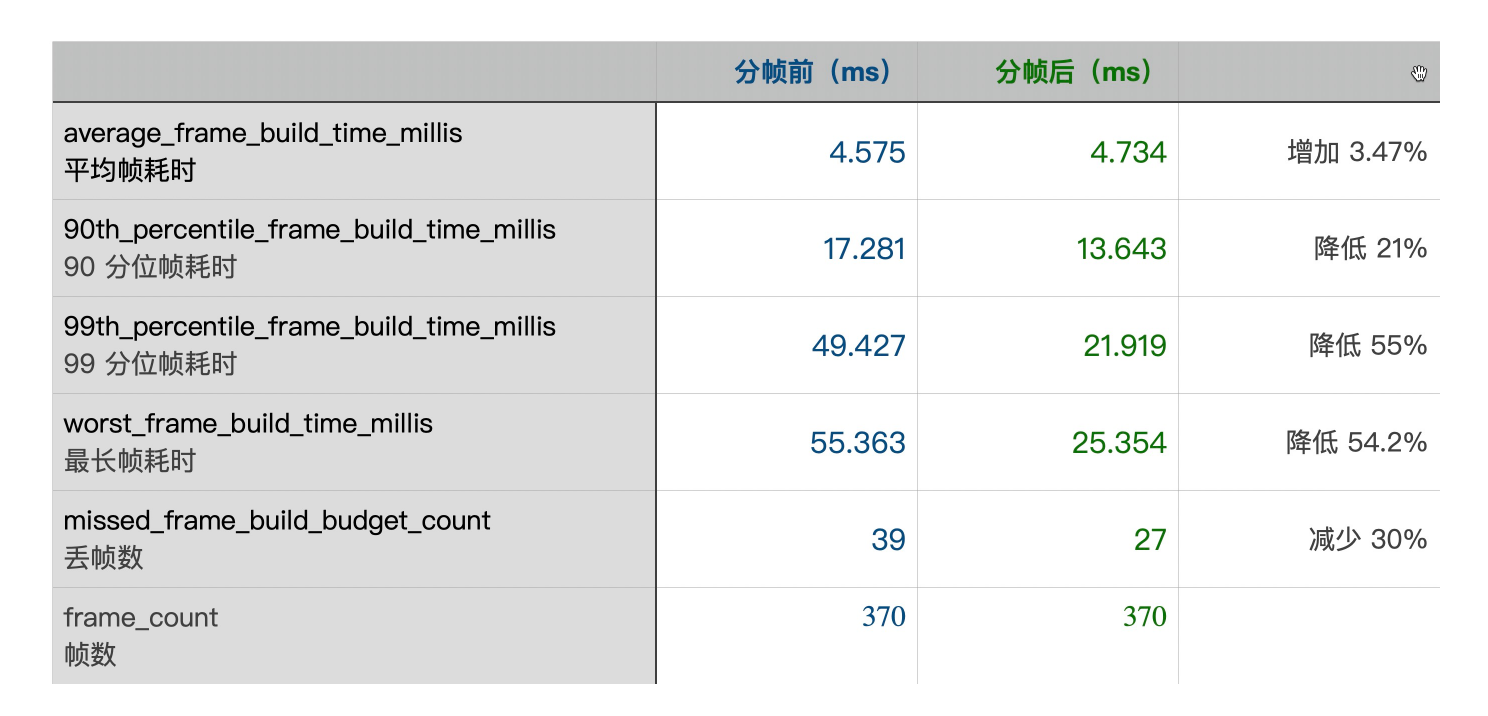Click the 17.281 value cell

click(x=864, y=249)
